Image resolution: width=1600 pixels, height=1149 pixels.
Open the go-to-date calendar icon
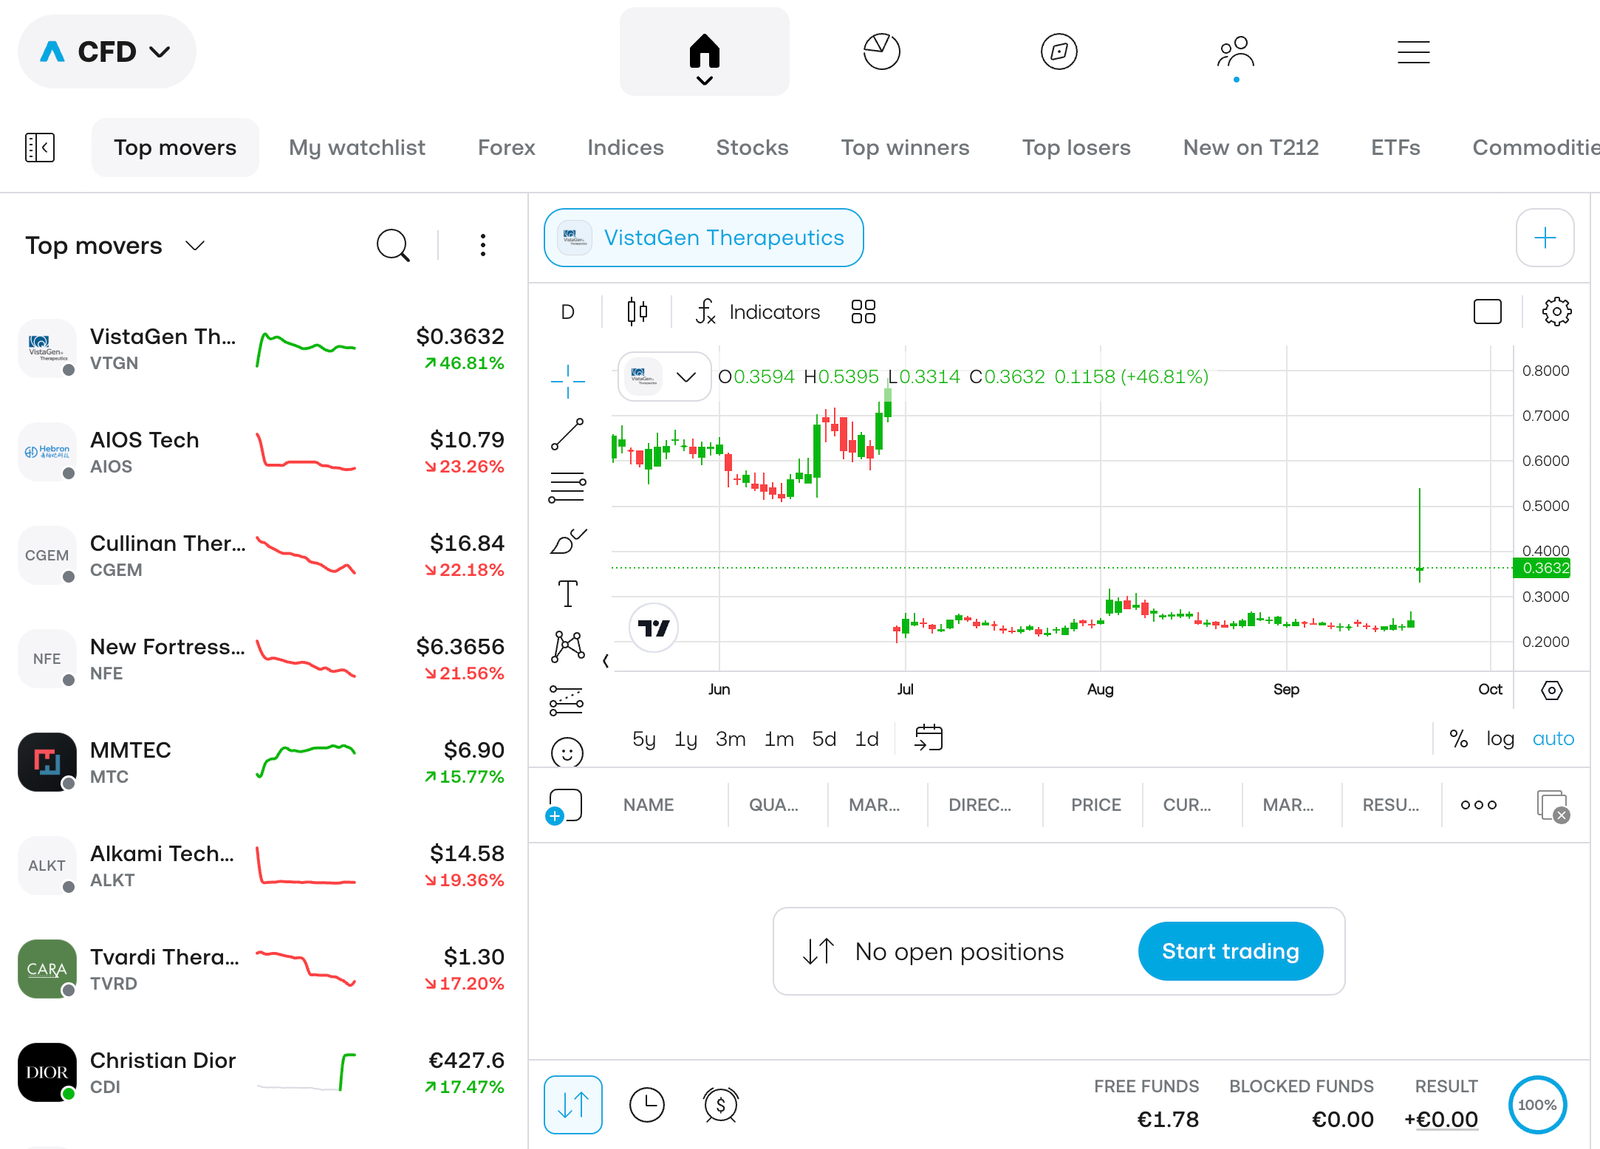click(929, 738)
